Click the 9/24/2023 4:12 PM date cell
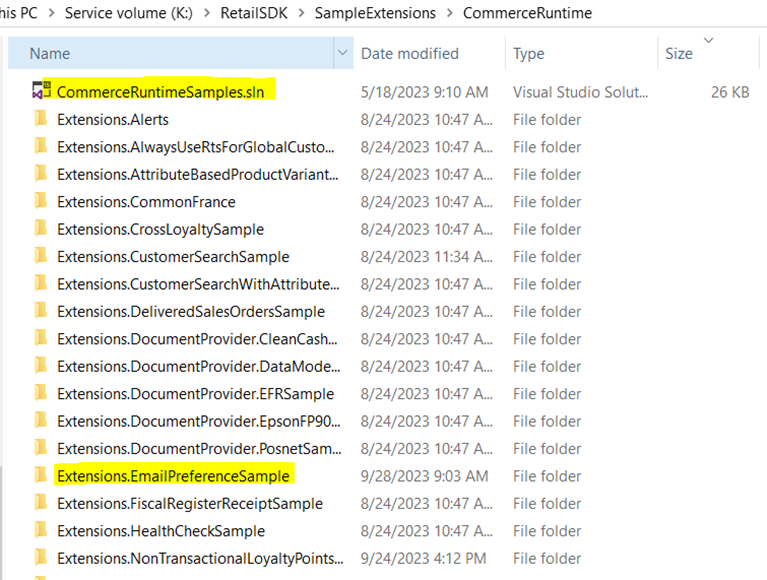Screen dimensions: 767x580 pyautogui.click(x=424, y=558)
